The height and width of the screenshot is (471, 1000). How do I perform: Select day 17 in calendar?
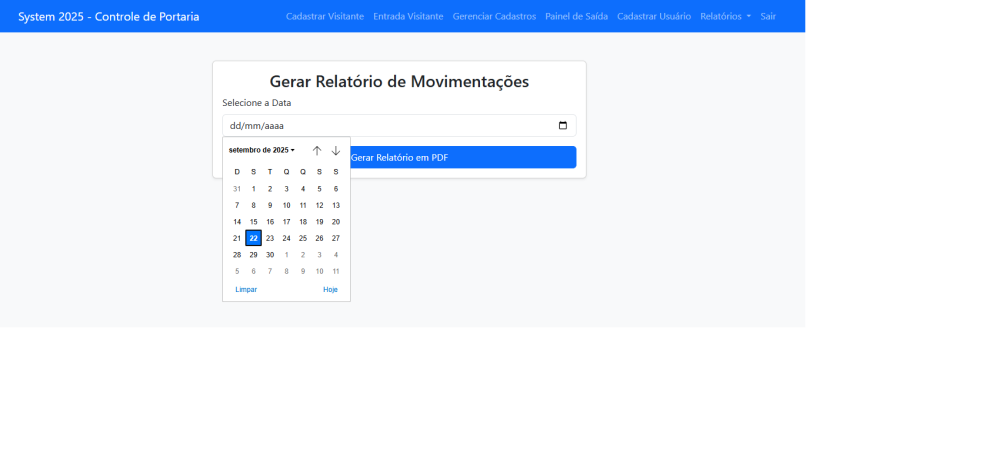tap(286, 222)
